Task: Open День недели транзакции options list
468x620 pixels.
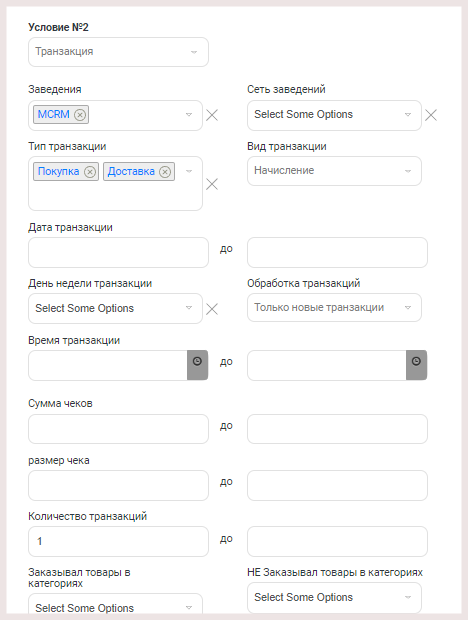Action: [x=115, y=308]
